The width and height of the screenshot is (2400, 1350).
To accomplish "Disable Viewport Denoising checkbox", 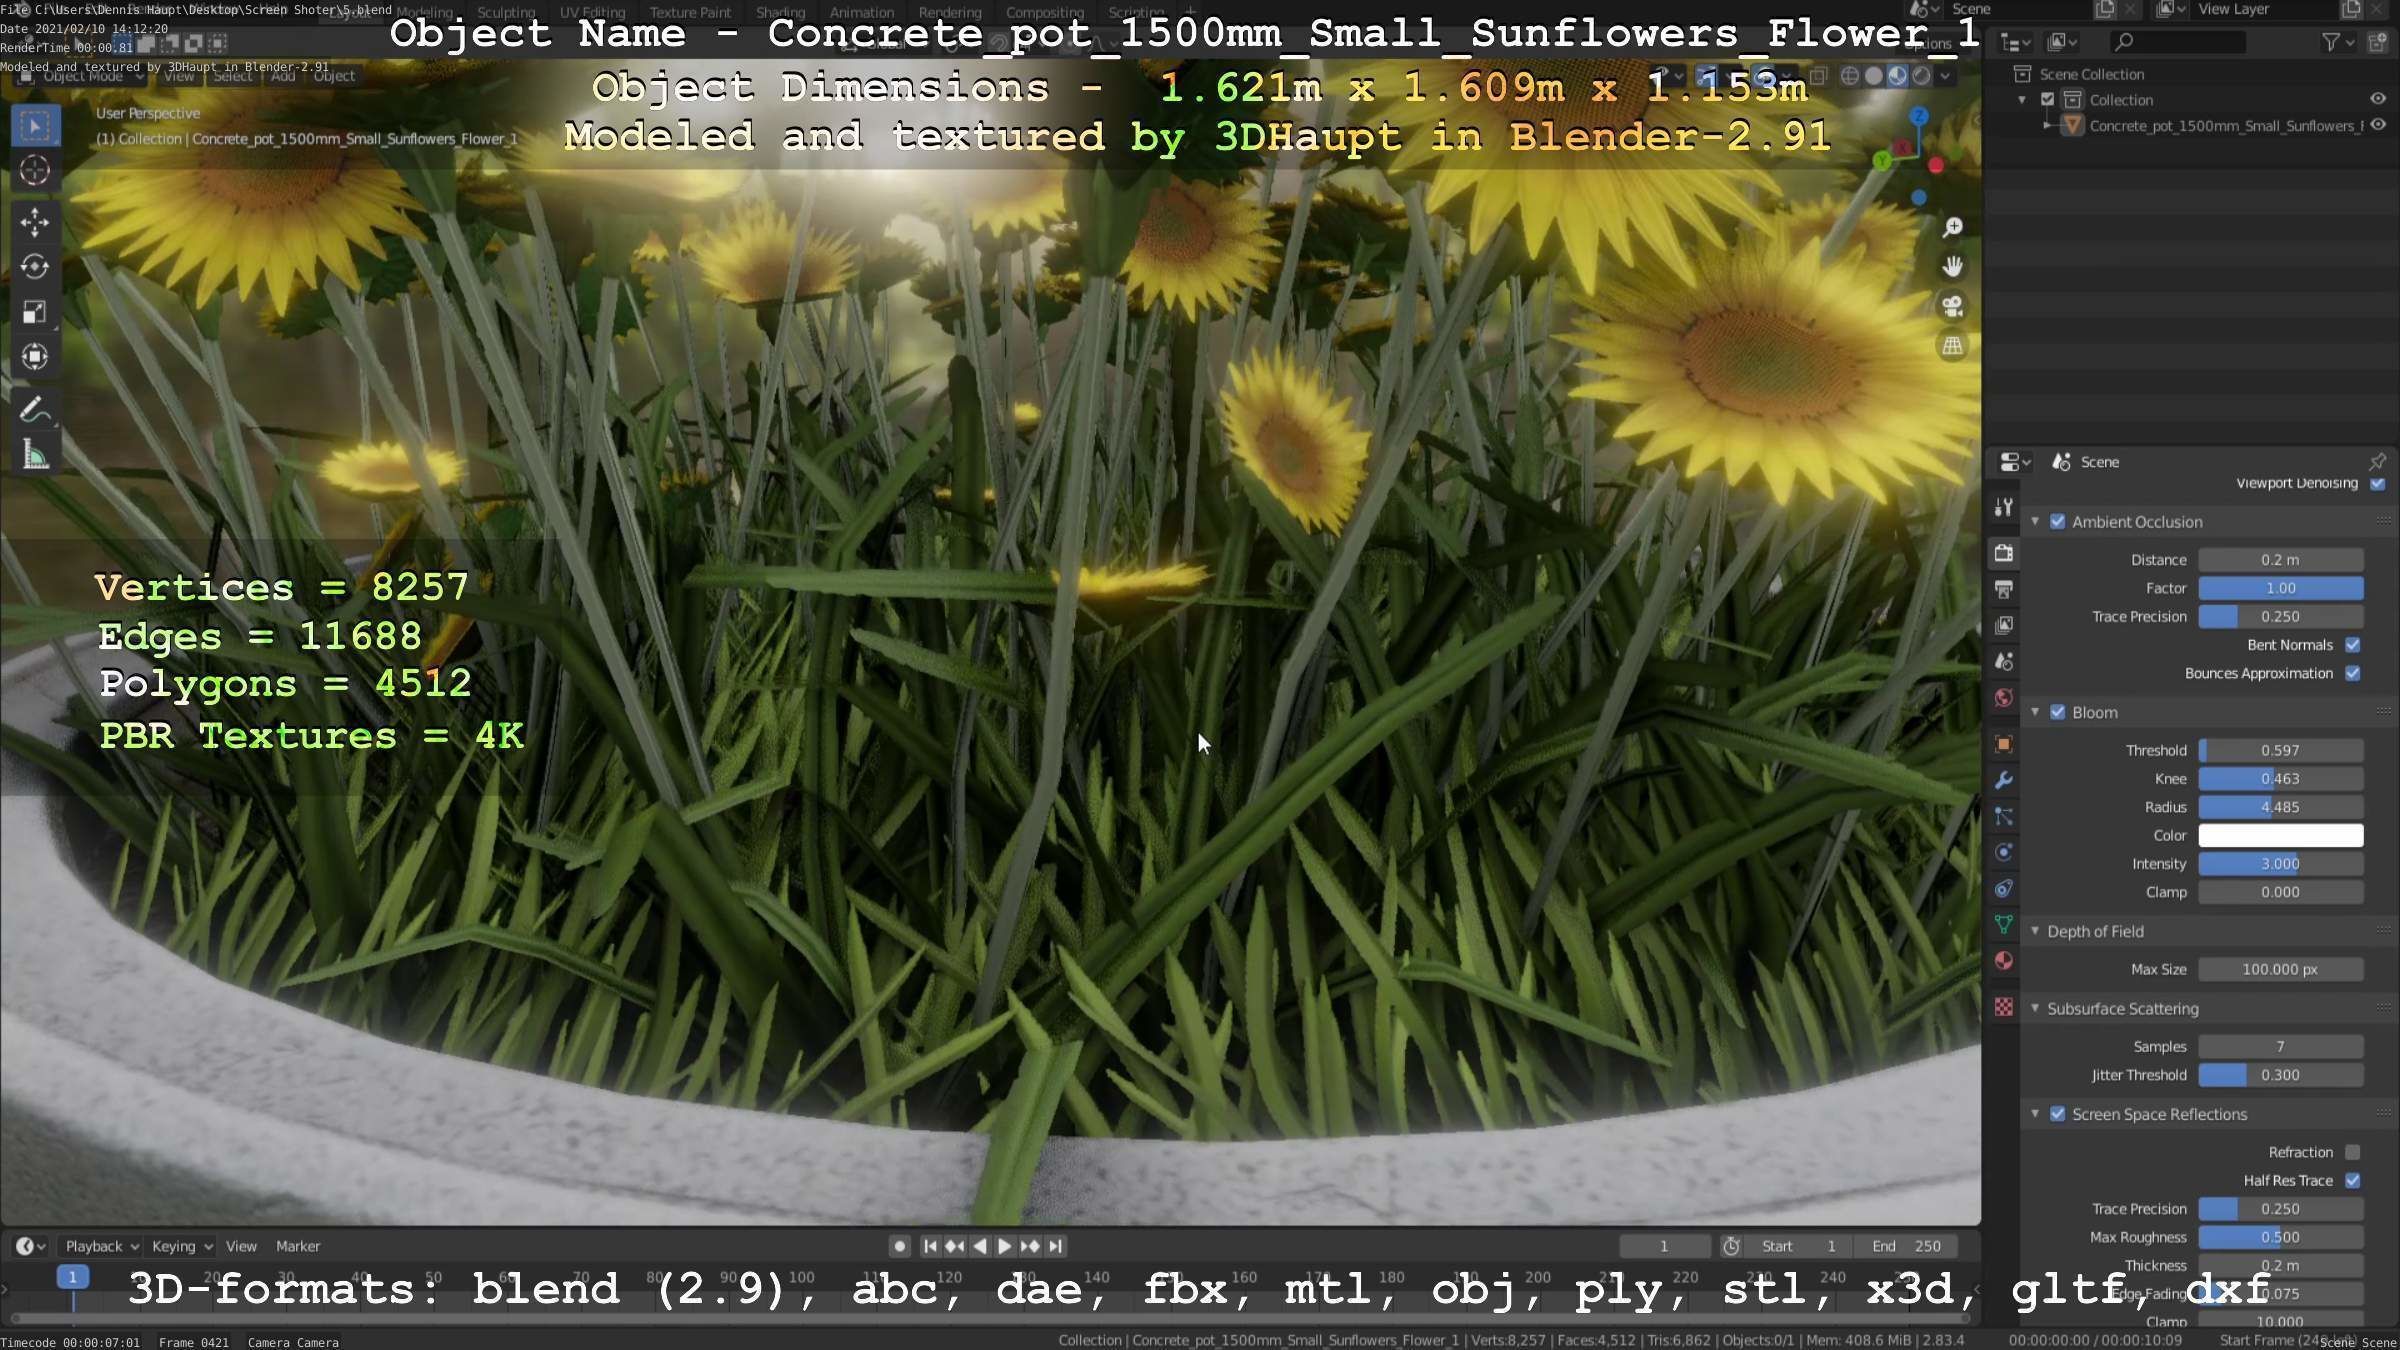I will pos(2377,483).
